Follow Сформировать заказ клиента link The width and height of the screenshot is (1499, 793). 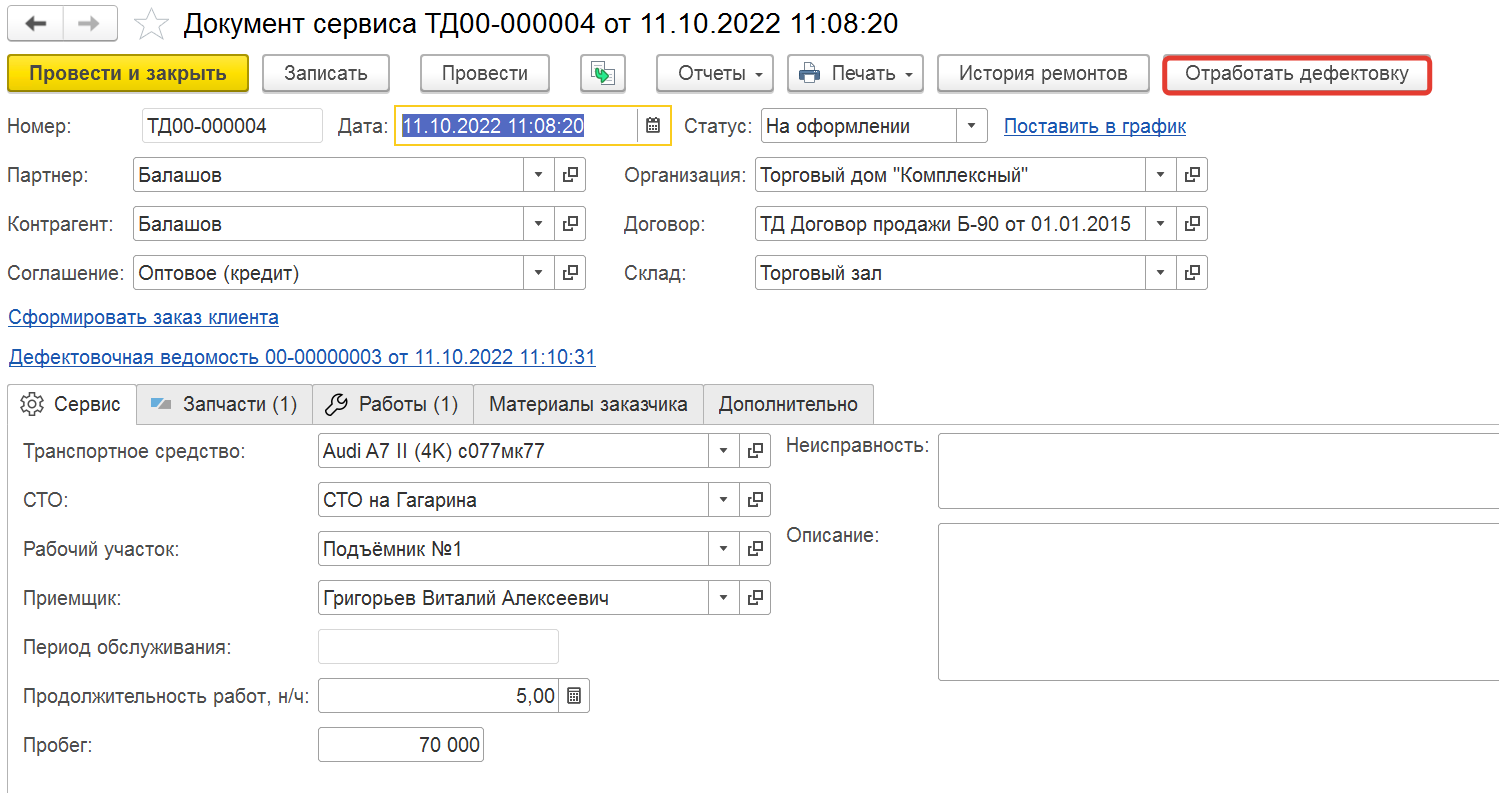coord(143,317)
